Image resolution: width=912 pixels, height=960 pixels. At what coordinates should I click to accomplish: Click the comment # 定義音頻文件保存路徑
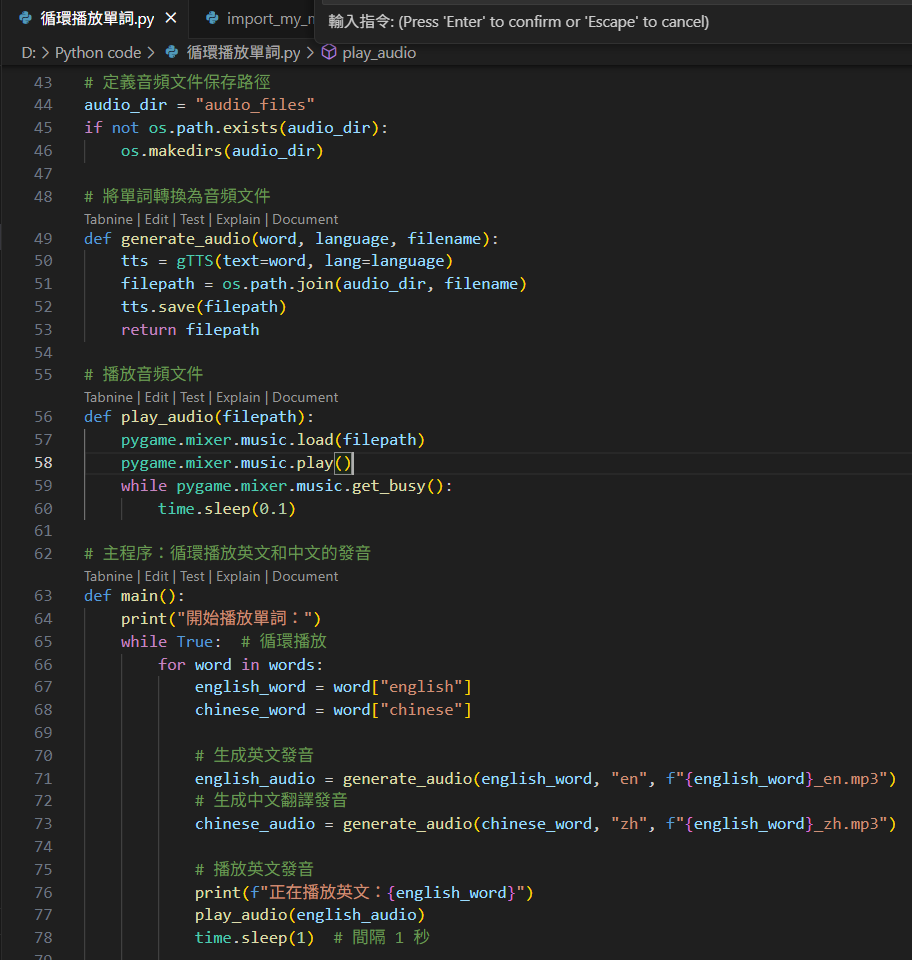pos(177,82)
